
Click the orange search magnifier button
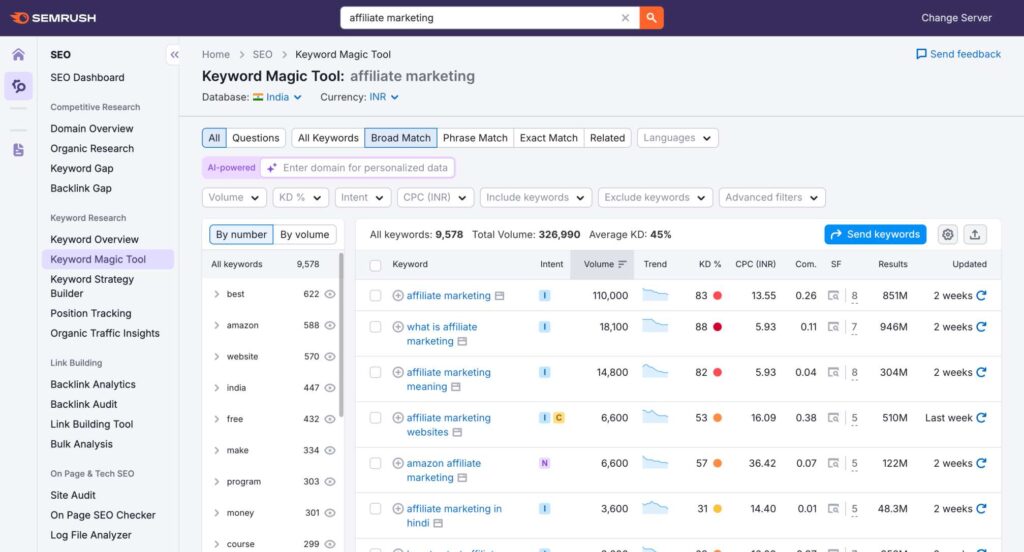(x=651, y=18)
